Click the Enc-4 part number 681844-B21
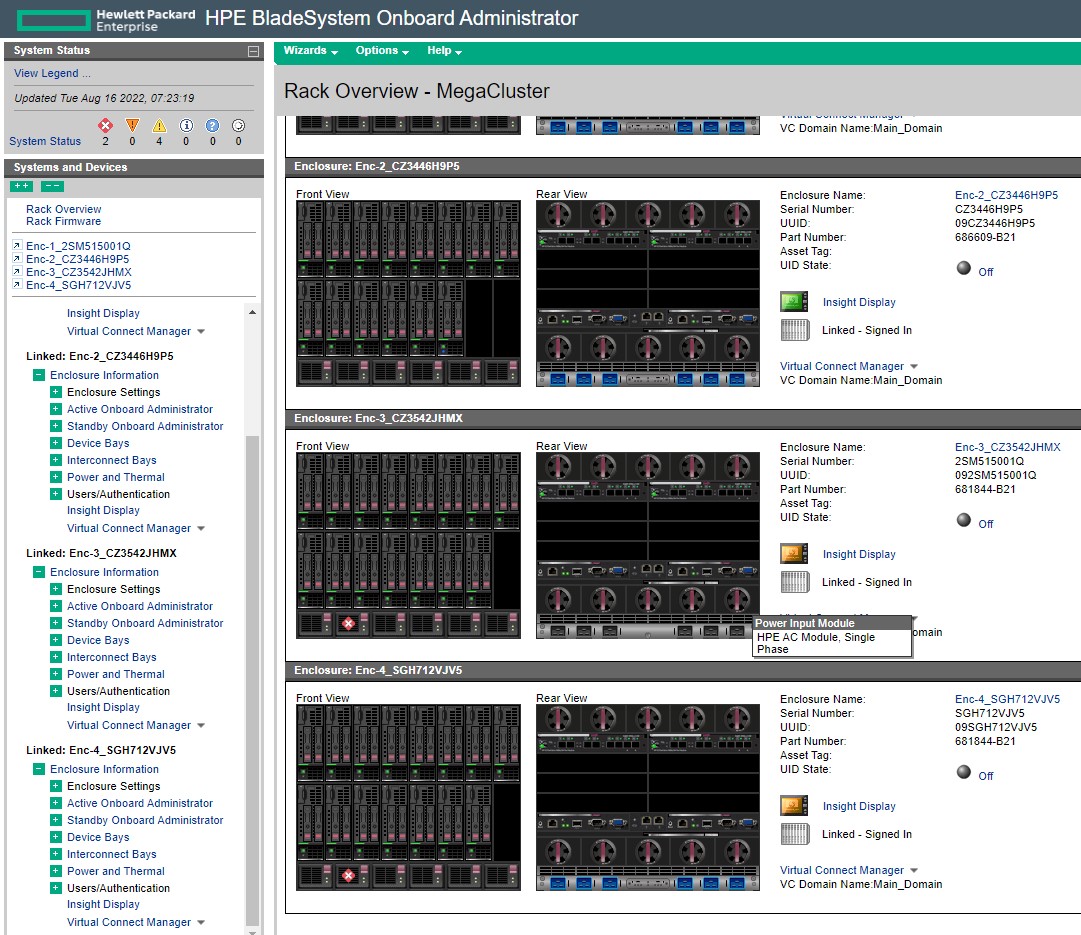The image size is (1081, 935). pos(984,741)
